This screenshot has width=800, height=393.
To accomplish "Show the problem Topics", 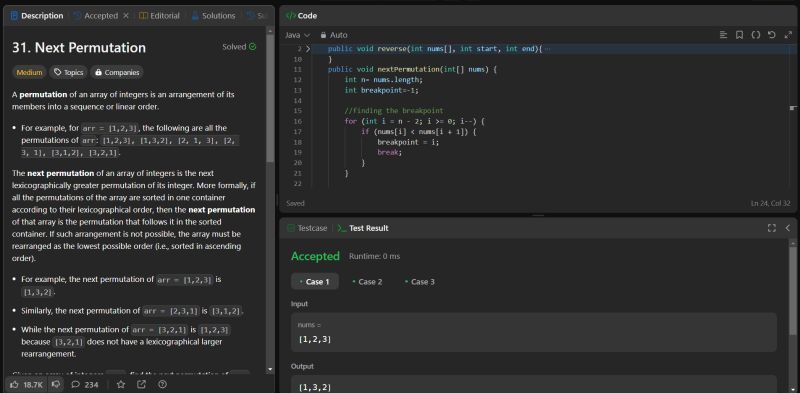I will coord(68,72).
